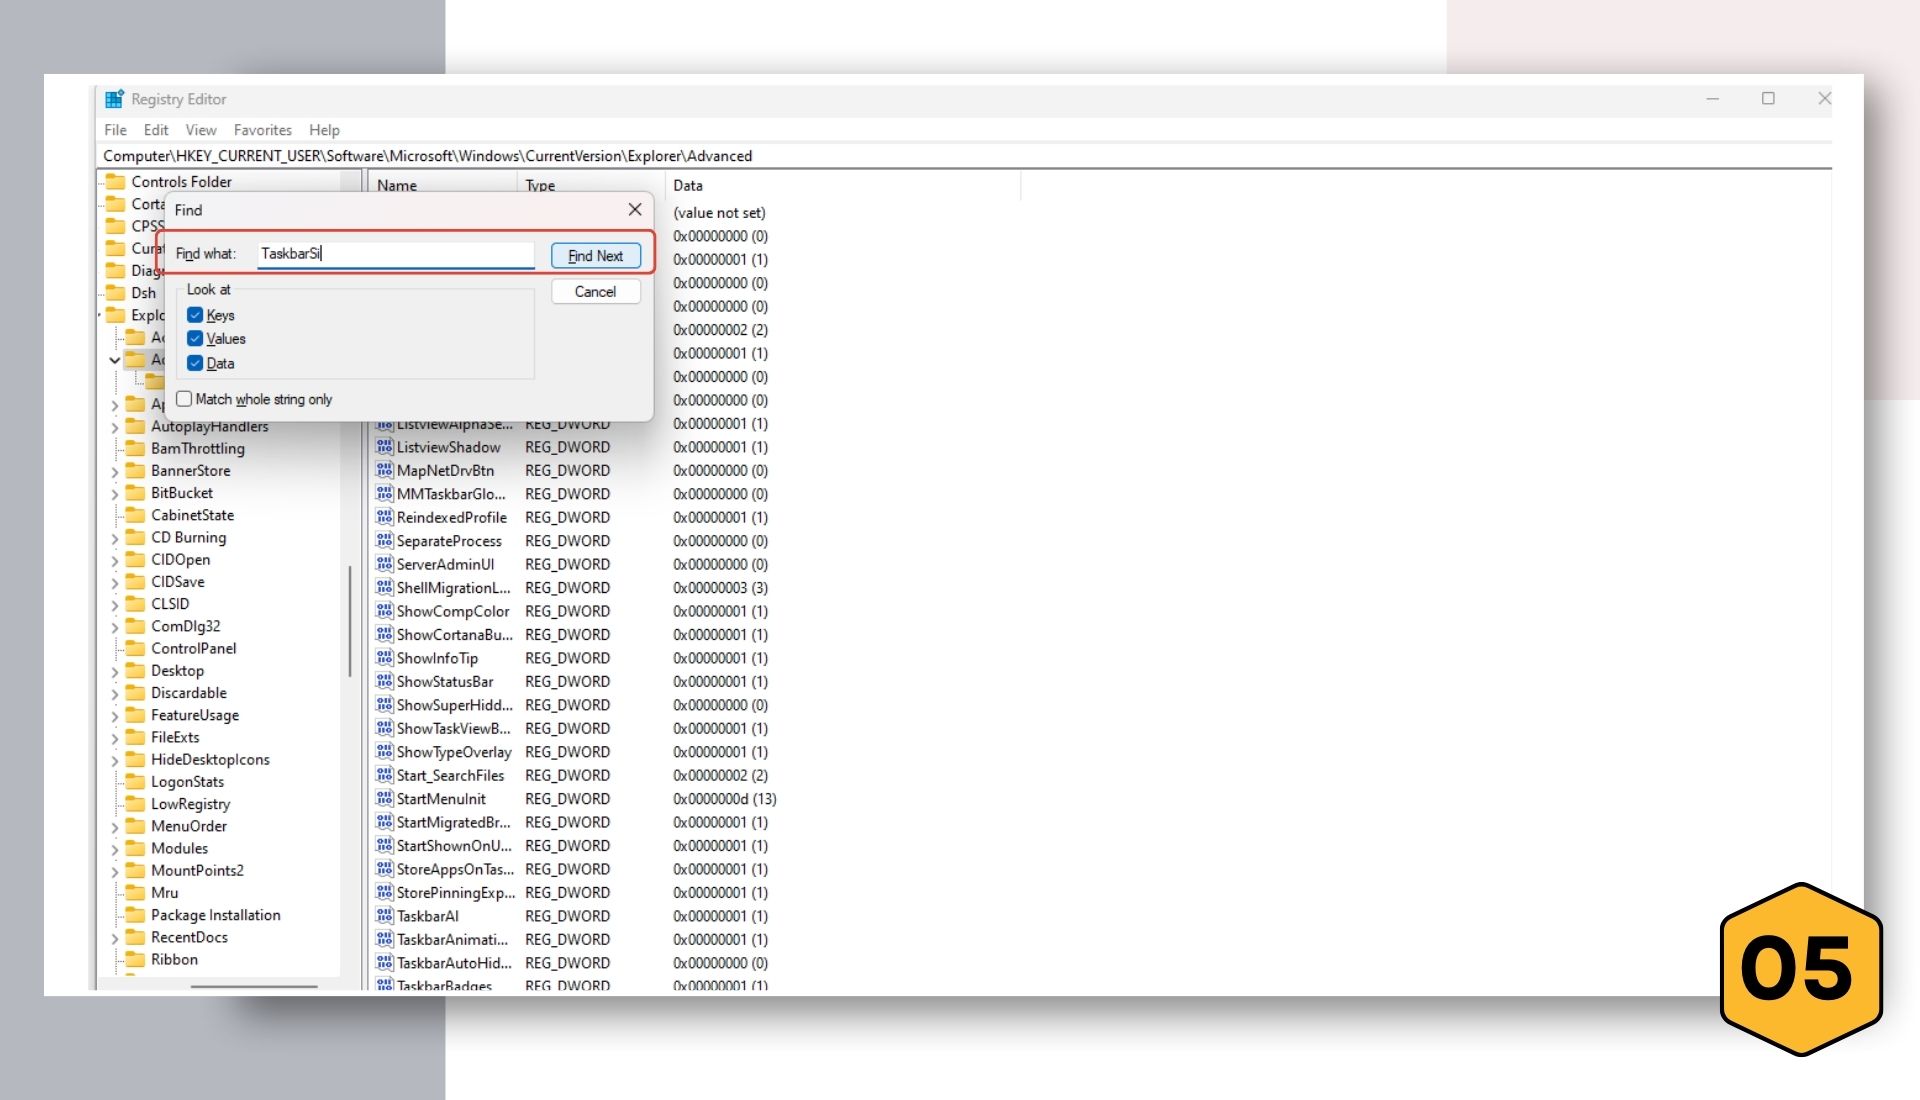The image size is (1920, 1100).
Task: Click the Ribbon folder icon in tree
Action: coord(135,959)
